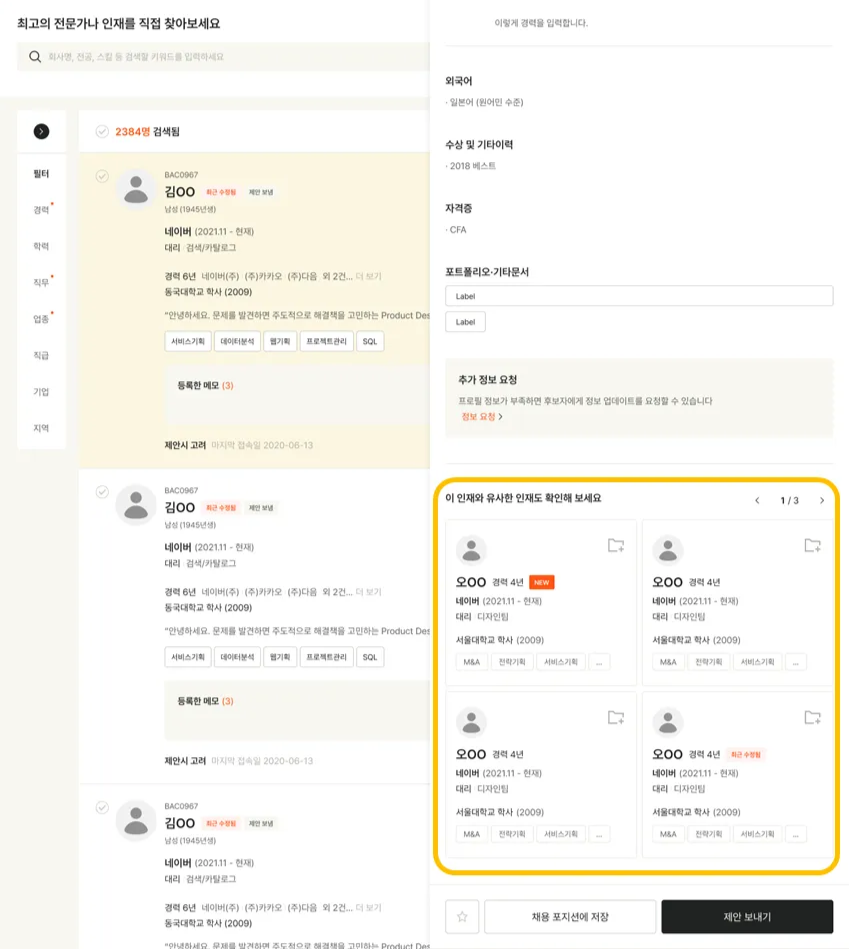The image size is (849, 949).
Task: Open avatar of highlighted first 김OO card
Action: (x=136, y=189)
